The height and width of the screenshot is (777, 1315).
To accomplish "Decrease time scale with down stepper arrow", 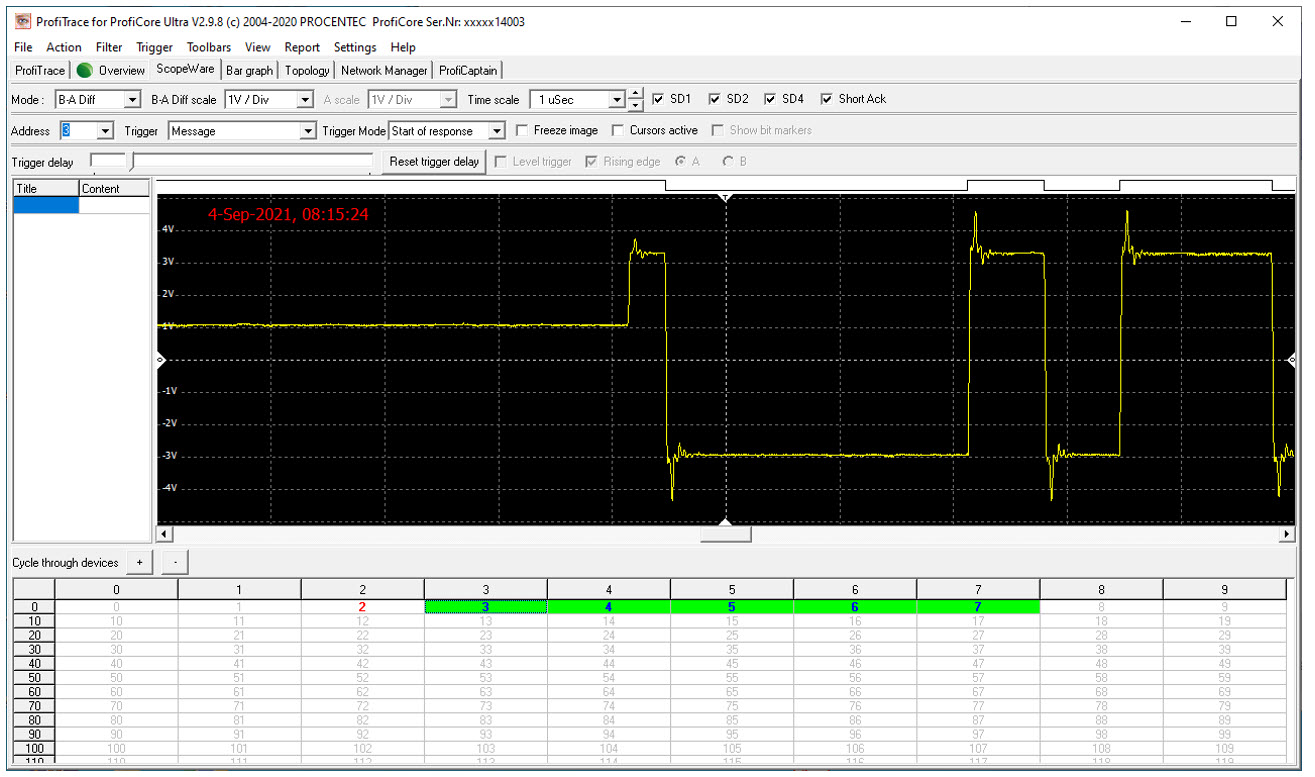I will pyautogui.click(x=635, y=105).
